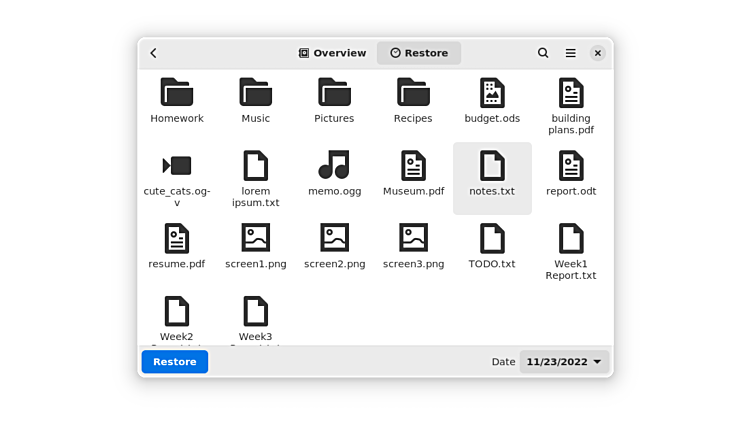Open the search icon in header bar

pos(543,53)
